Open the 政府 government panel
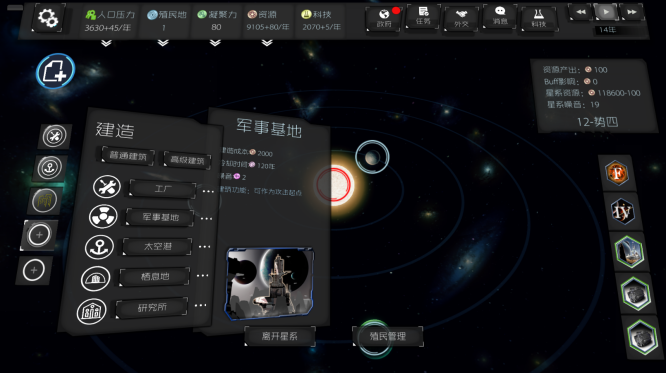667x373 pixels. click(384, 19)
